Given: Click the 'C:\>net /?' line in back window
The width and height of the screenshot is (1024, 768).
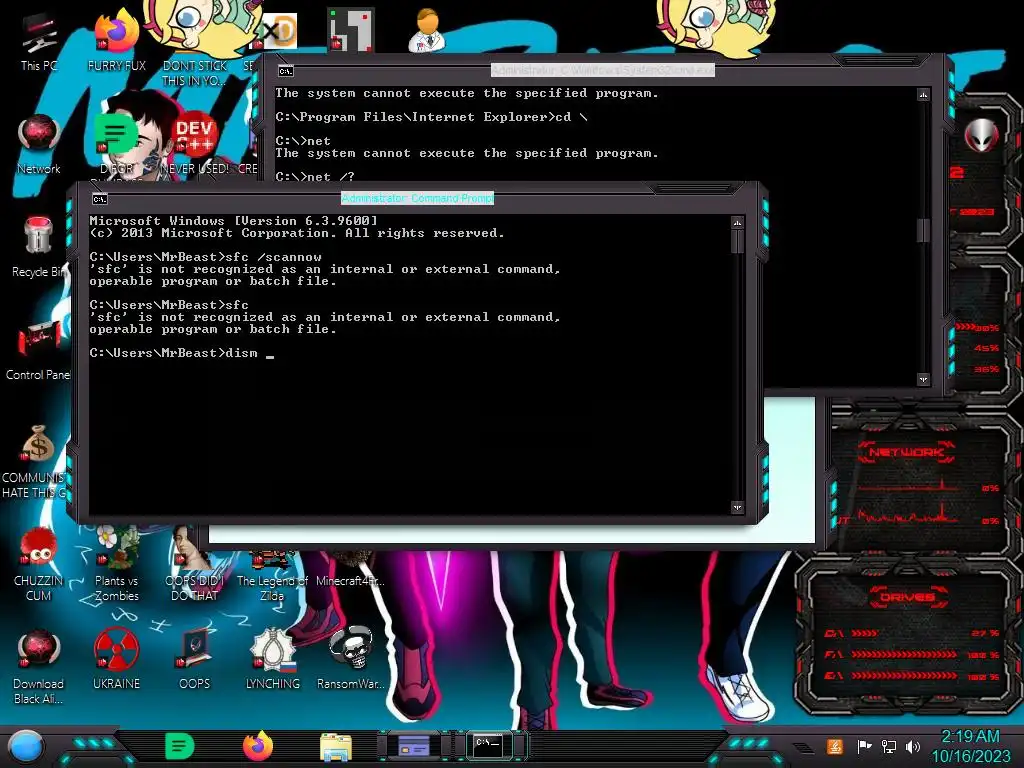Looking at the screenshot, I should point(315,176).
